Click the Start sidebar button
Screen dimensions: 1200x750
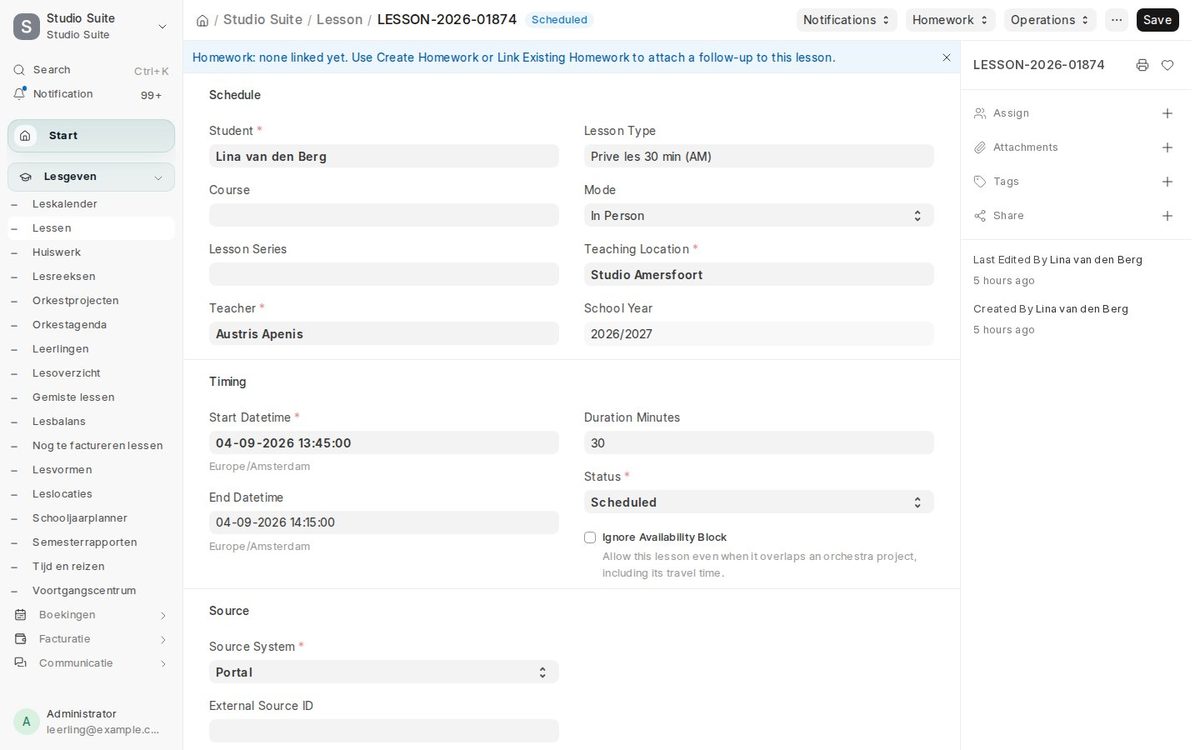pyautogui.click(x=91, y=136)
